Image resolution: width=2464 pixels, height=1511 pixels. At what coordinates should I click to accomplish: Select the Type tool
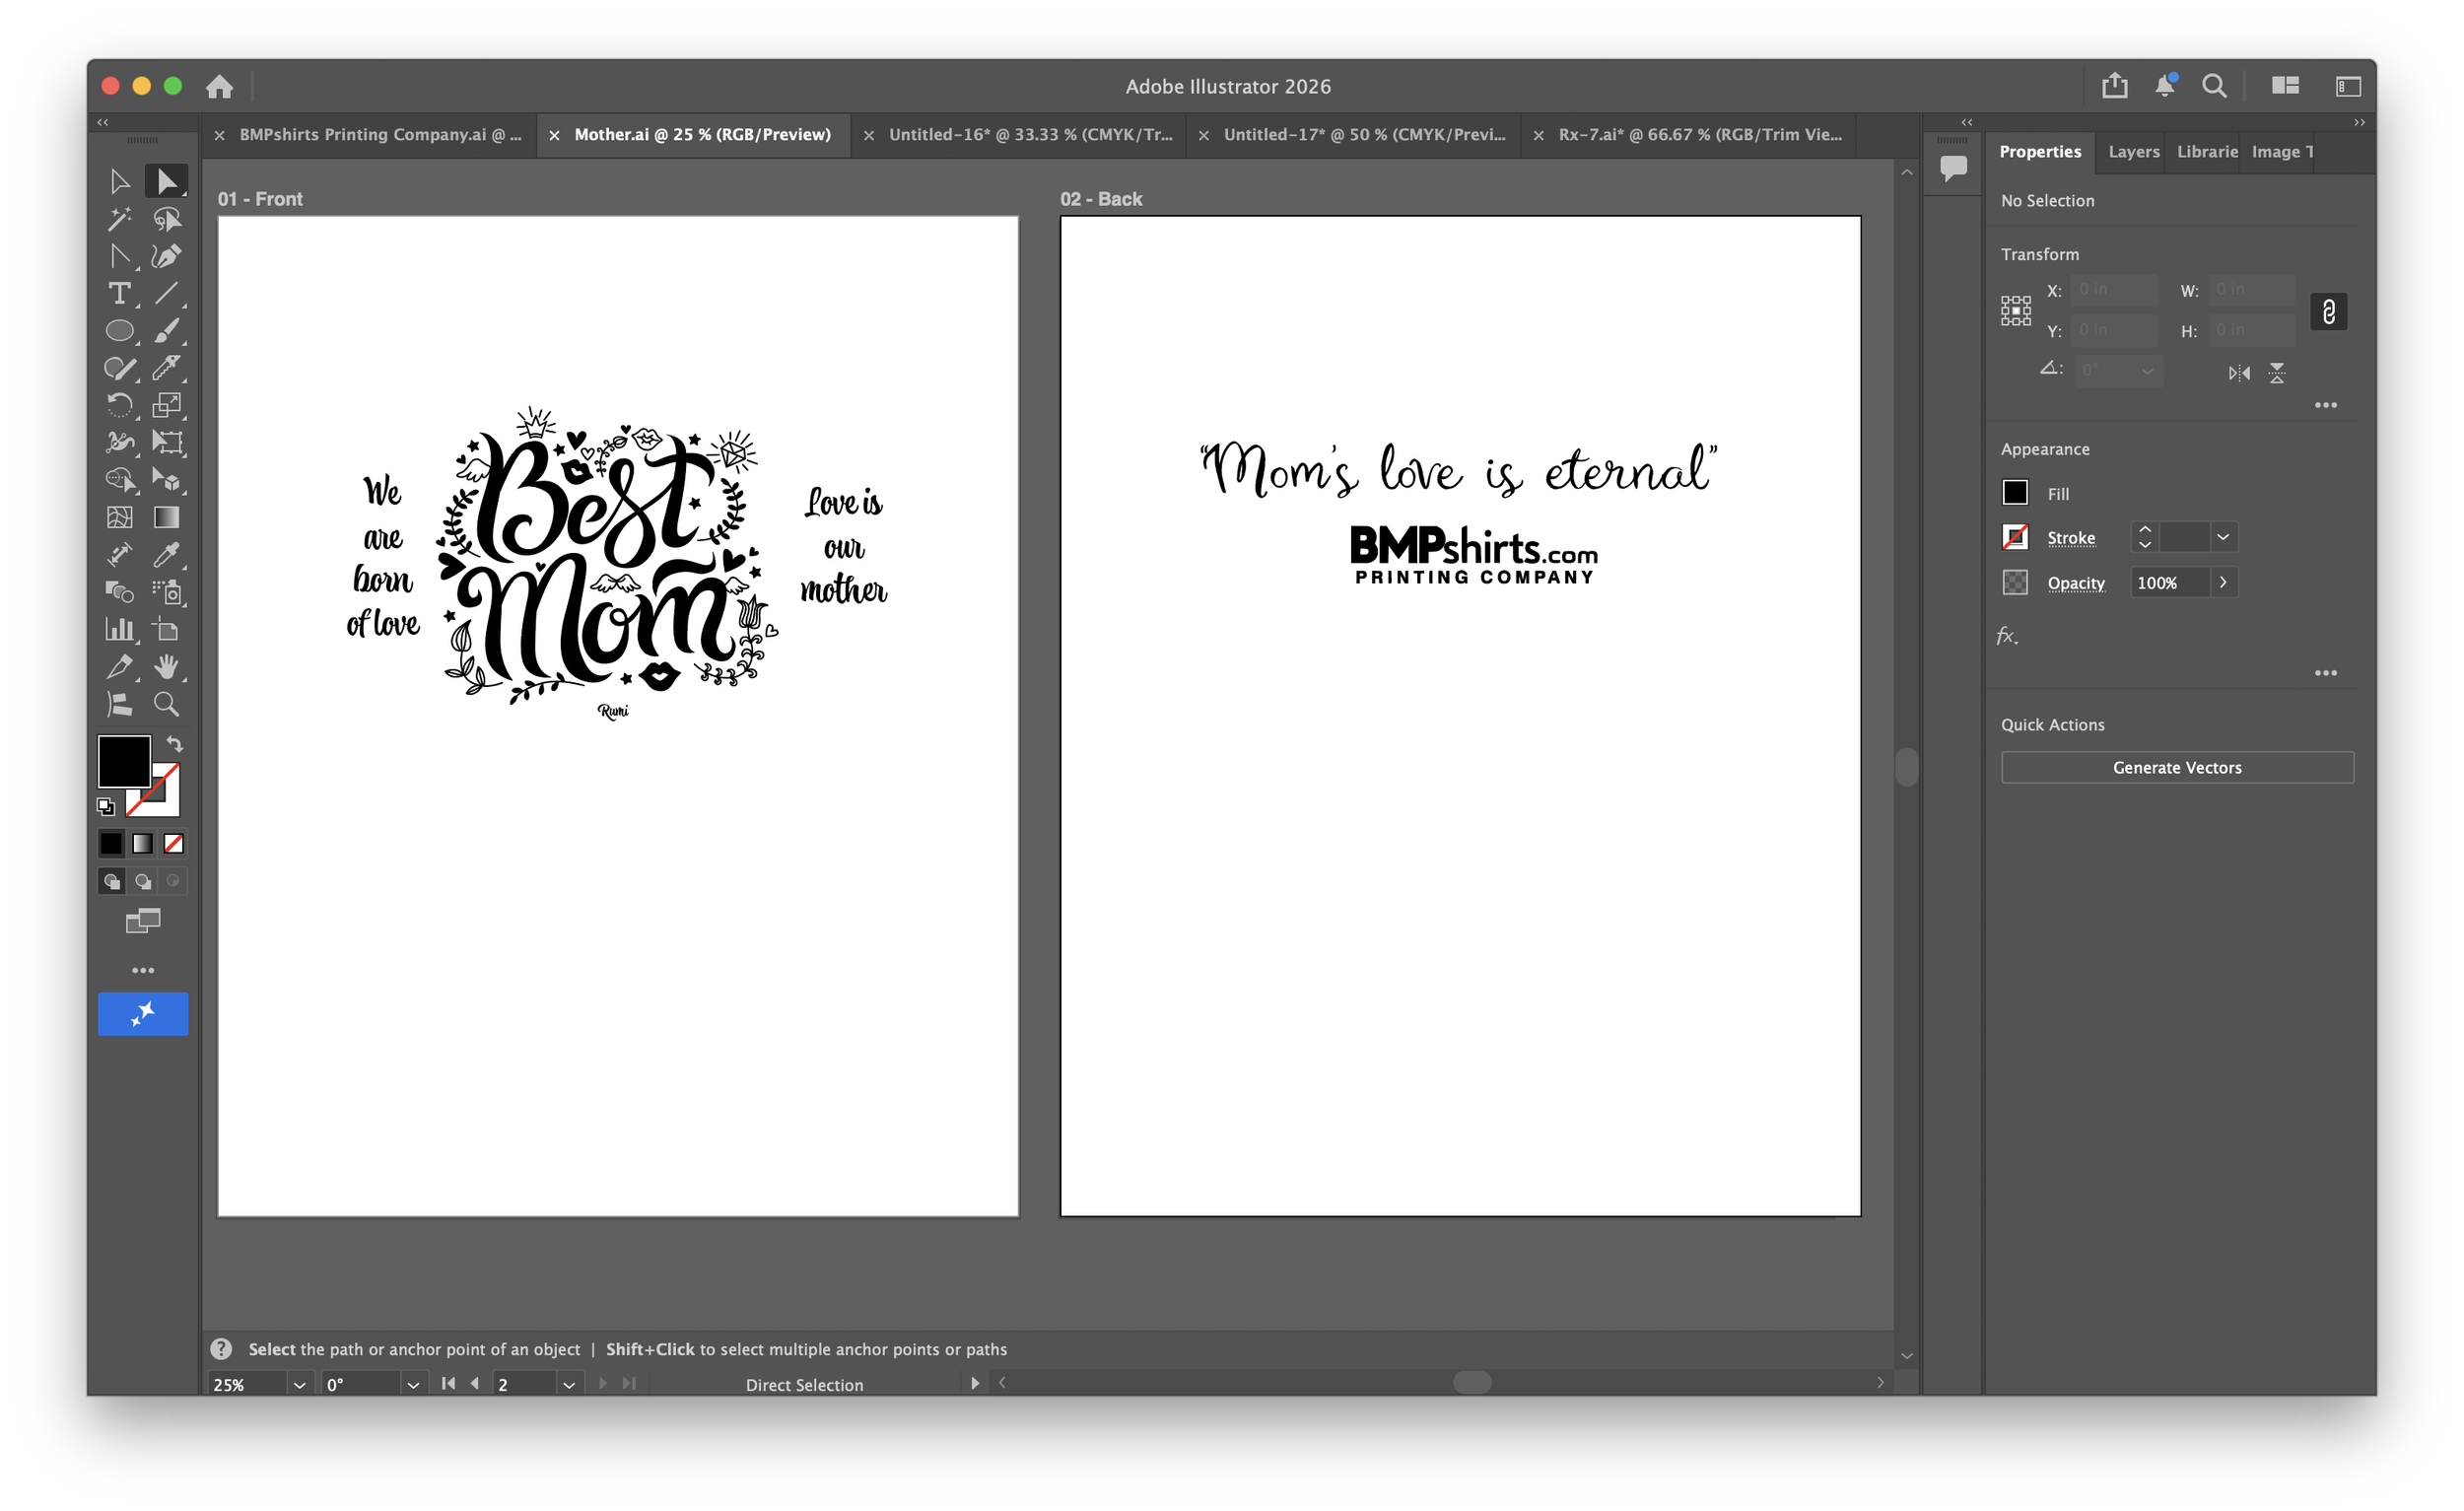pos(119,293)
